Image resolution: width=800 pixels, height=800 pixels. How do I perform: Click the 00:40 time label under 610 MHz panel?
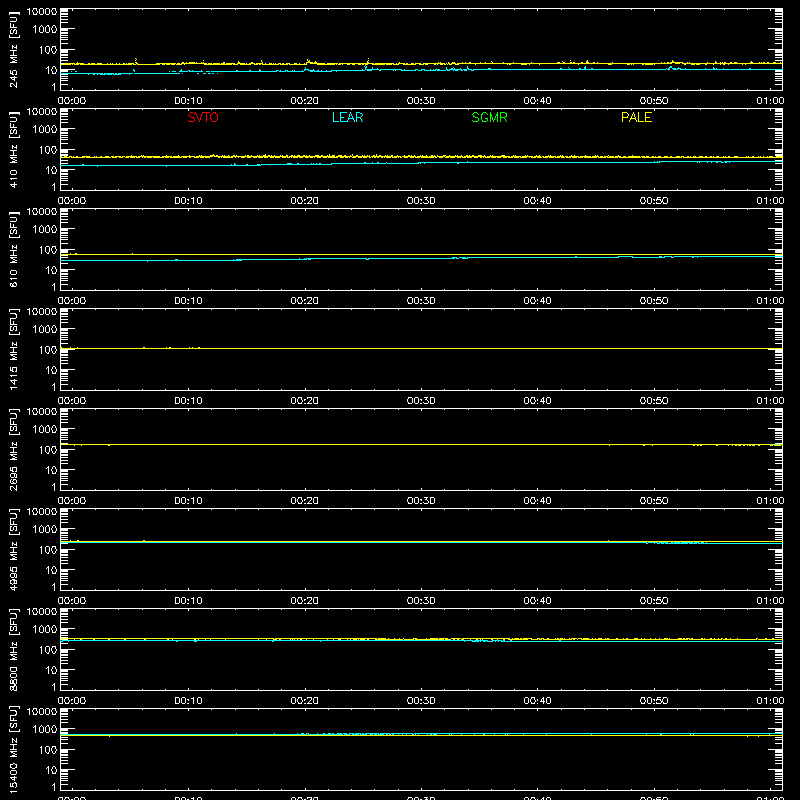point(537,301)
